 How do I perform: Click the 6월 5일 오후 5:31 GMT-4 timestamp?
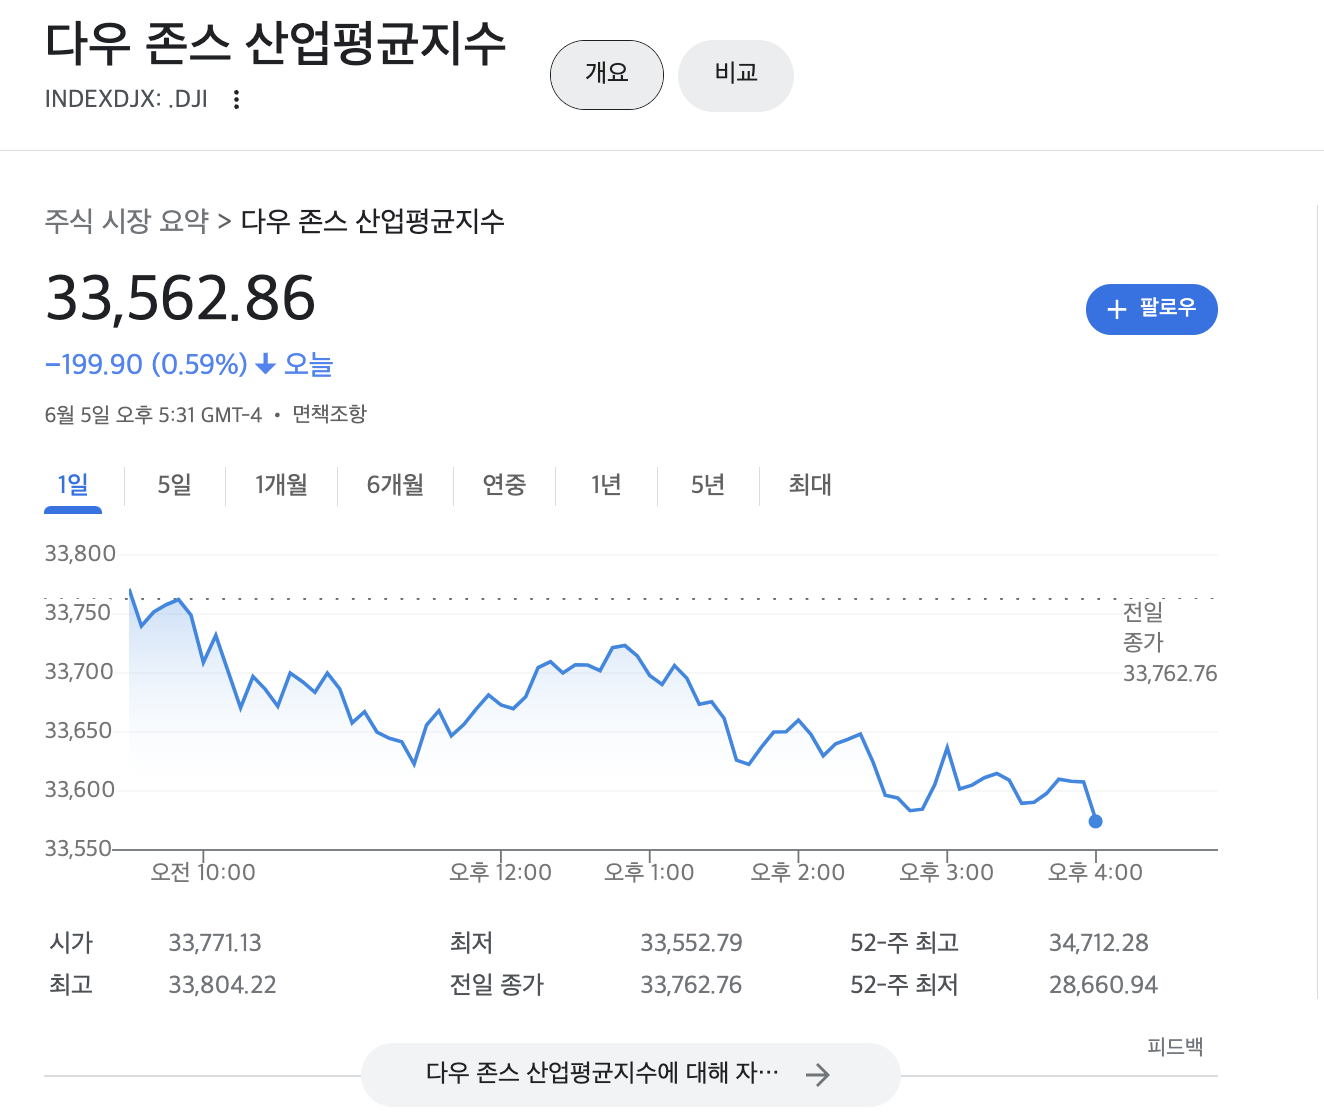[153, 414]
